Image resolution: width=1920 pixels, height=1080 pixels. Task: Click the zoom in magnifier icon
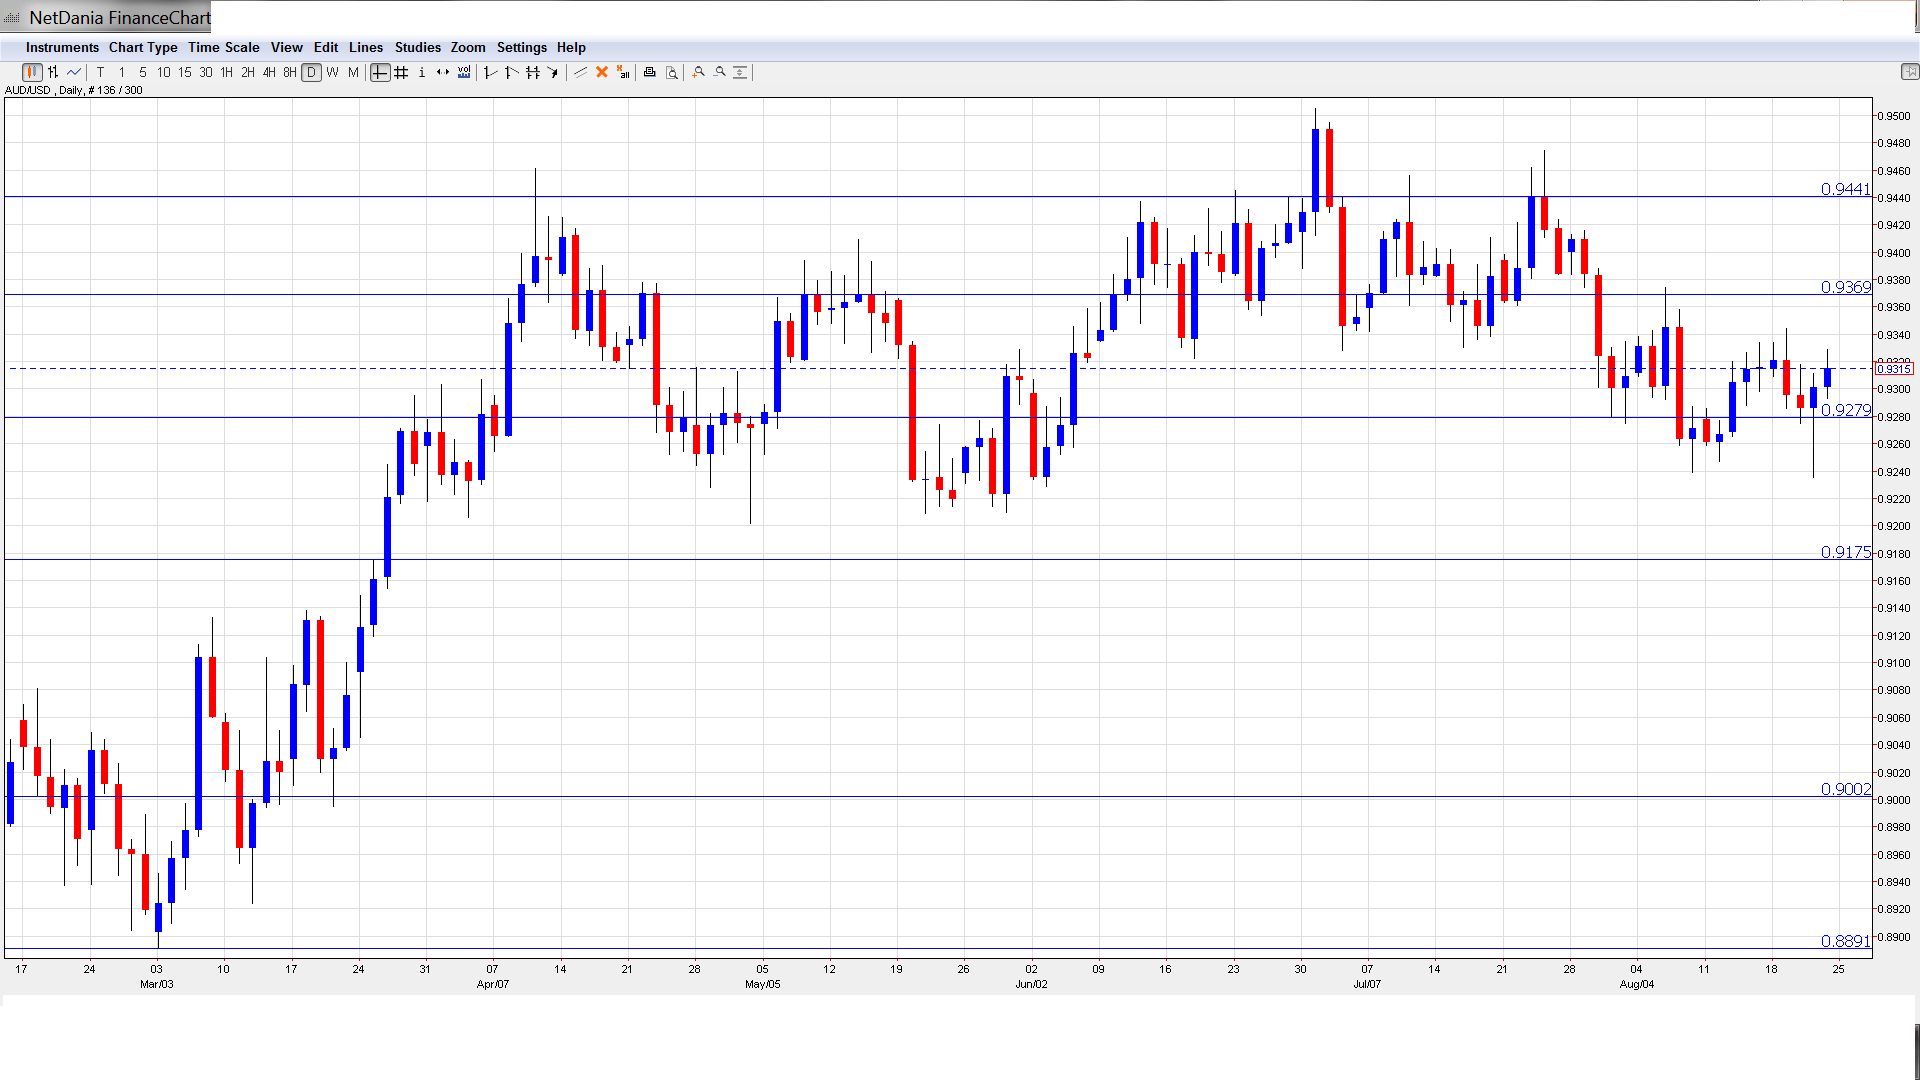click(699, 72)
